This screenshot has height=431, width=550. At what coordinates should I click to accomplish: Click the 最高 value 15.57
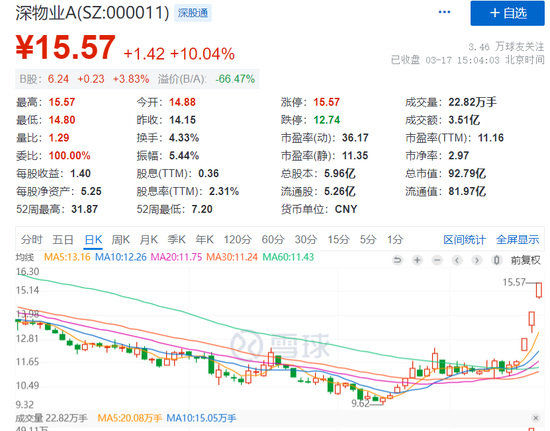62,102
